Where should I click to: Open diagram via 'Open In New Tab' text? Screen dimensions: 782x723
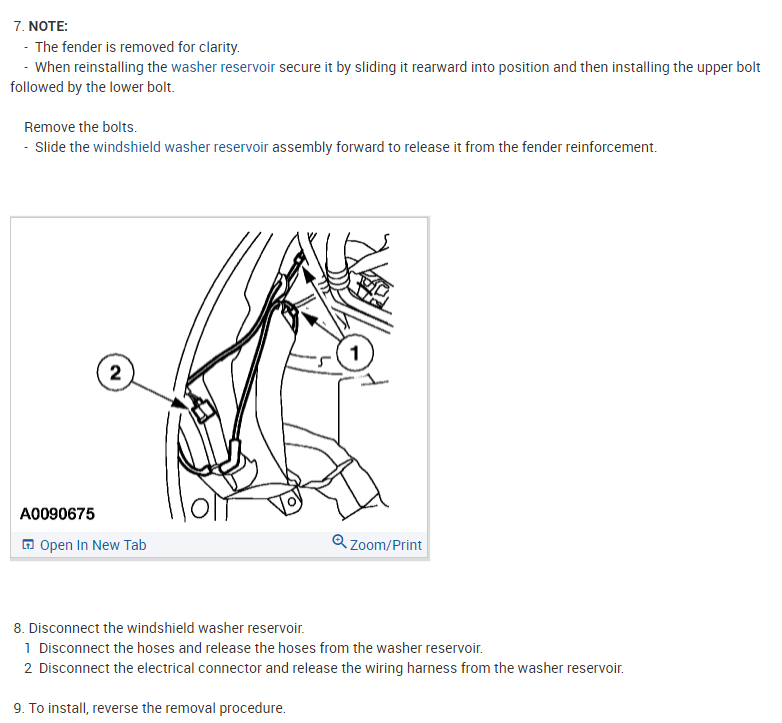coord(93,545)
